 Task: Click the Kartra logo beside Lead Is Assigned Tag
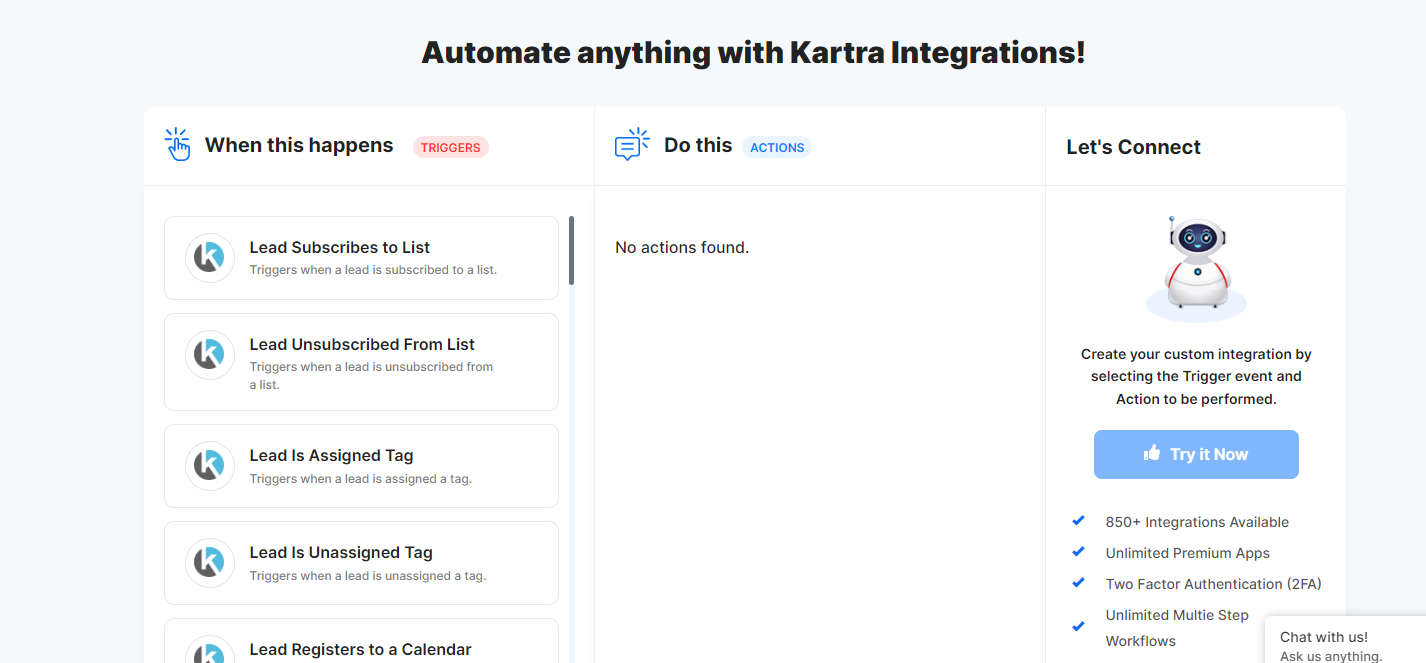pyautogui.click(x=210, y=466)
